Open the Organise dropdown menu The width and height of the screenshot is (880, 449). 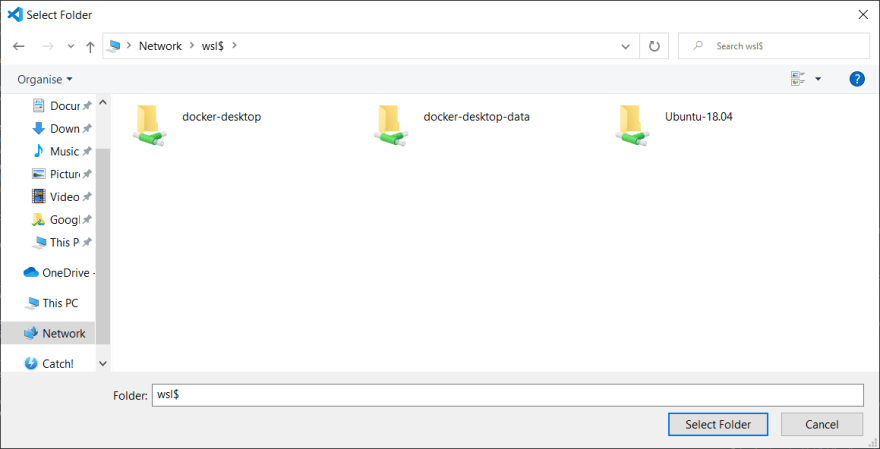tap(45, 79)
